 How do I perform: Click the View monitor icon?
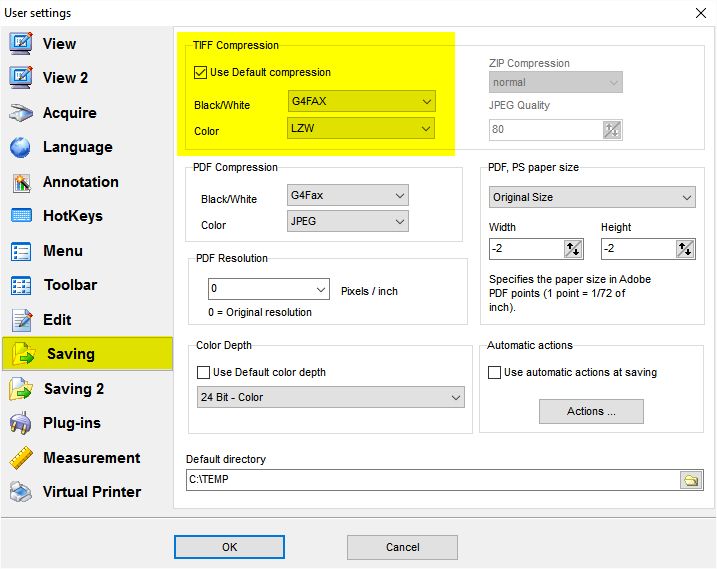coord(21,43)
